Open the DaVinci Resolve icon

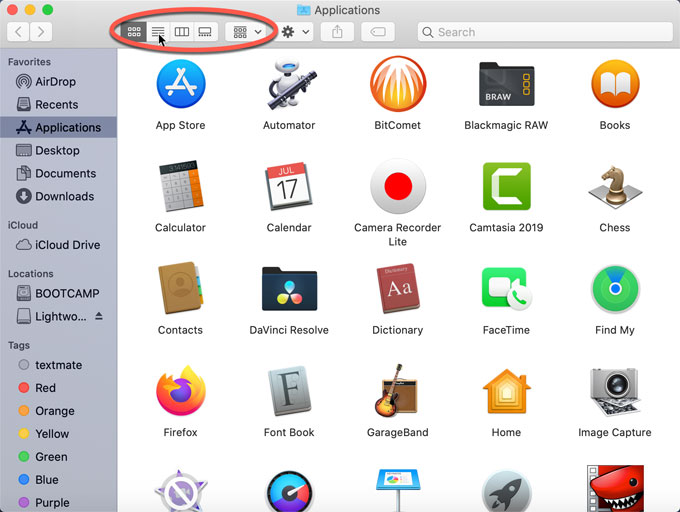289,289
